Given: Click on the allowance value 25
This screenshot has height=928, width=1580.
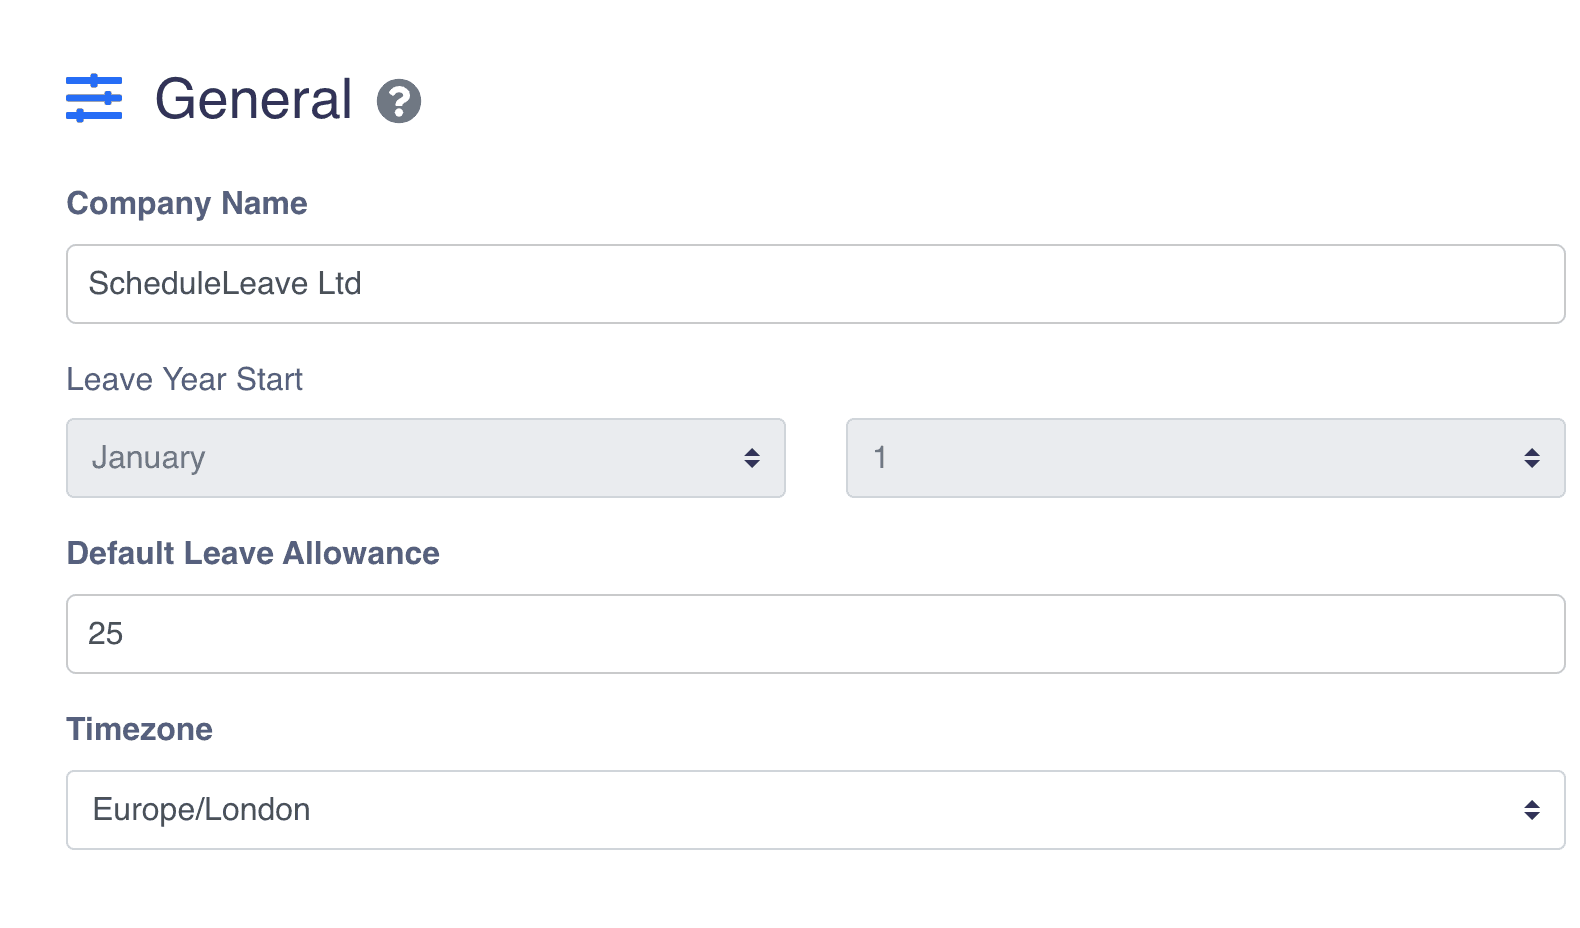Looking at the screenshot, I should pyautogui.click(x=105, y=634).
